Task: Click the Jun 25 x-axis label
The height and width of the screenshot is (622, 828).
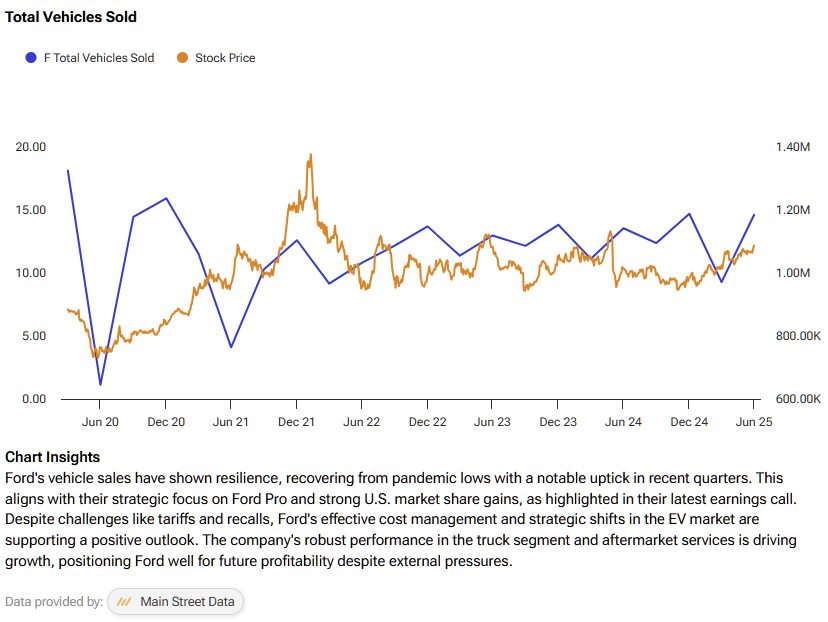Action: [754, 422]
